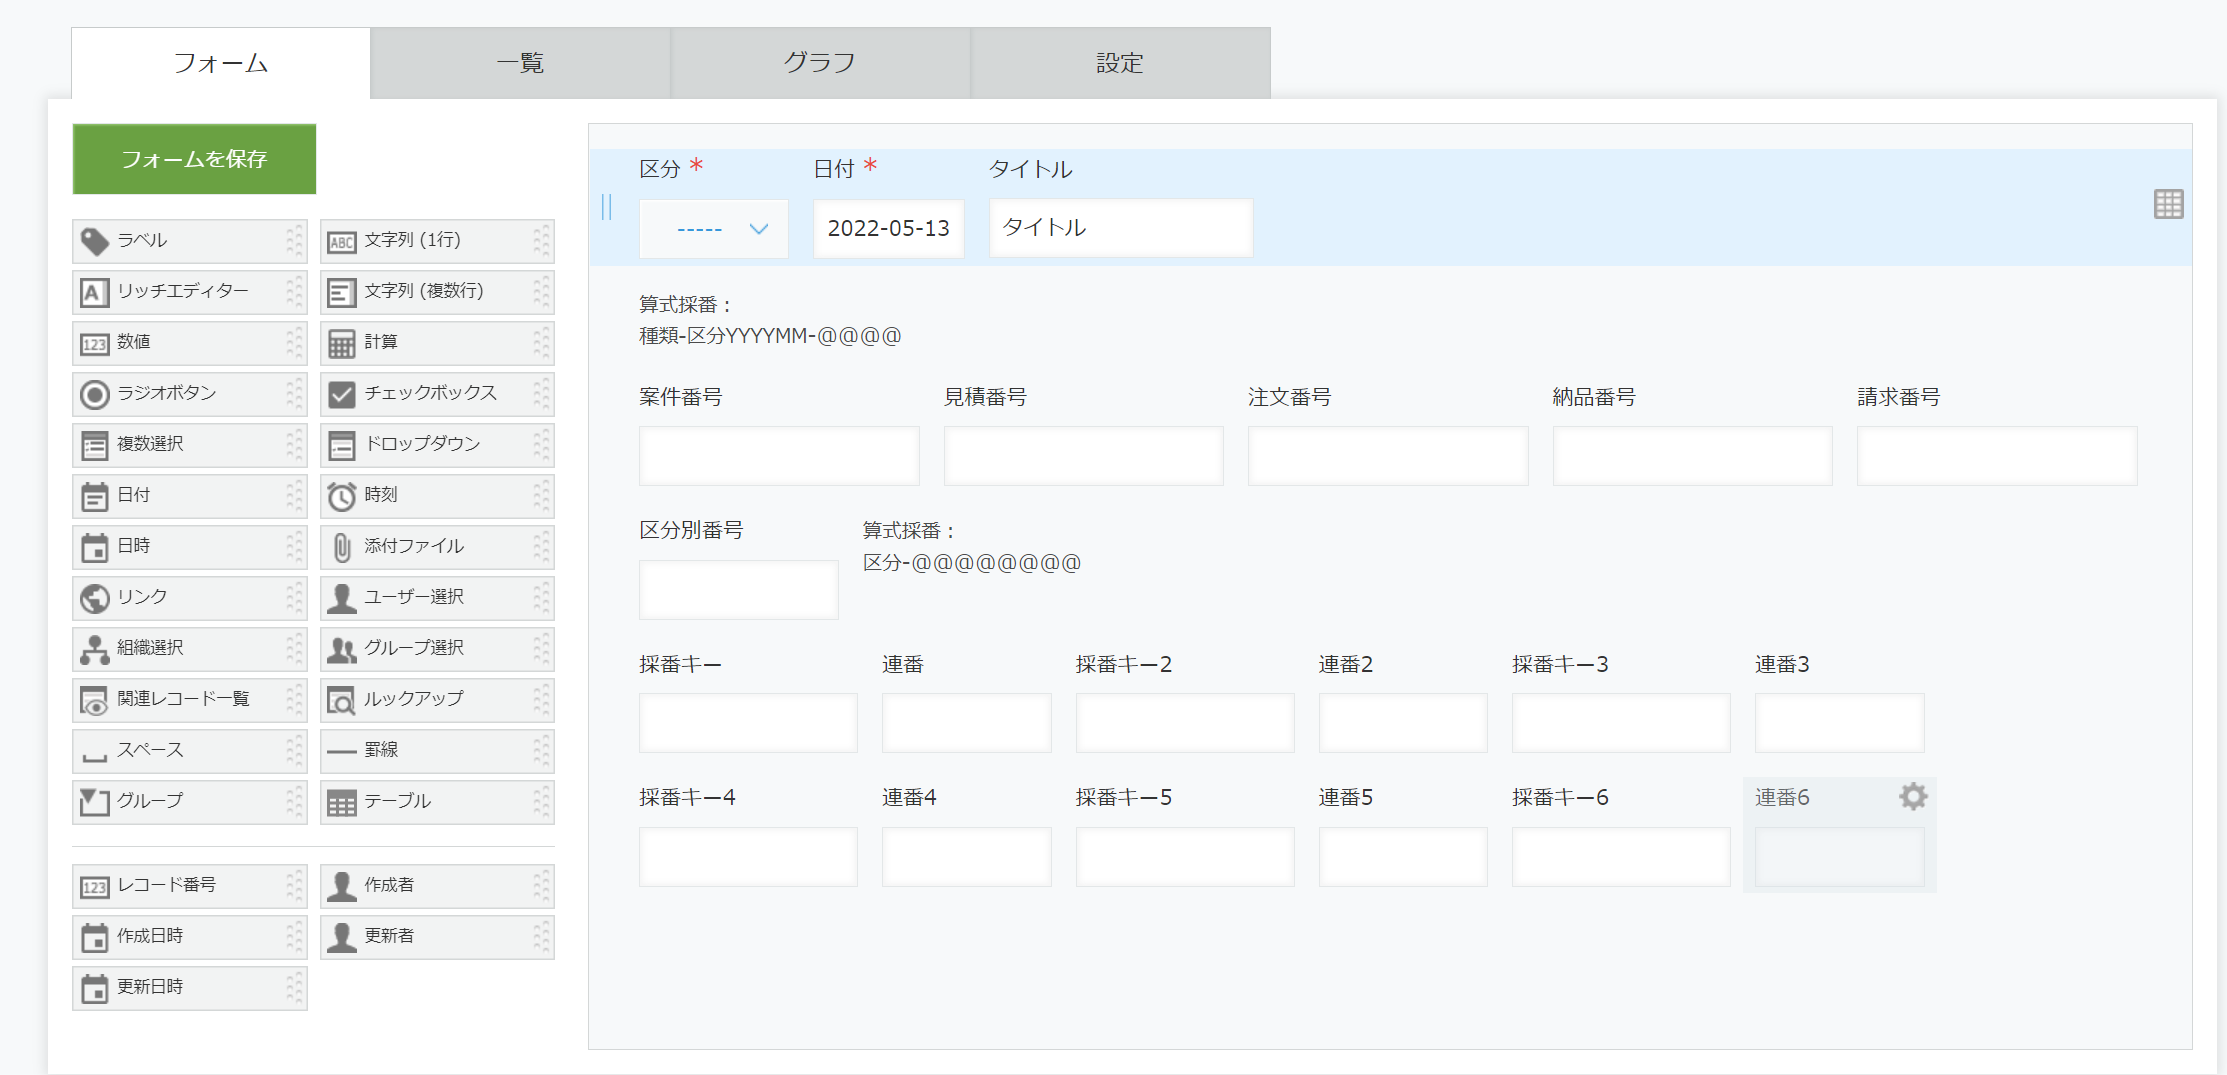This screenshot has height=1075, width=2227.
Task: Click the 数値 field icon
Action: click(x=94, y=343)
